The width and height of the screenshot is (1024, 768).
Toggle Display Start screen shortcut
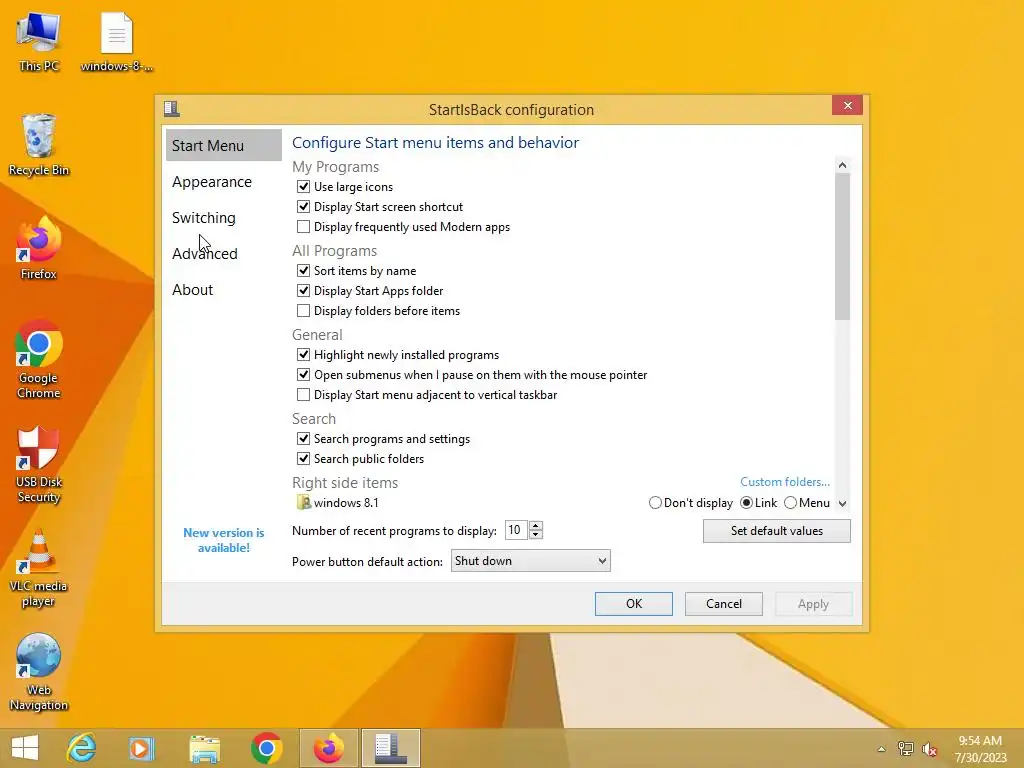click(303, 207)
